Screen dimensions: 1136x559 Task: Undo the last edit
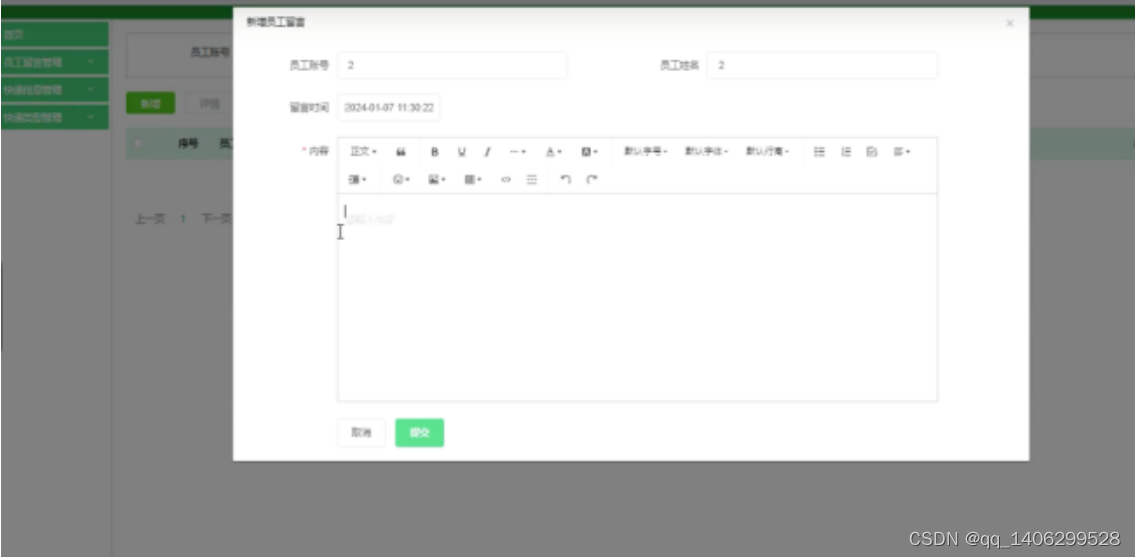tap(566, 180)
